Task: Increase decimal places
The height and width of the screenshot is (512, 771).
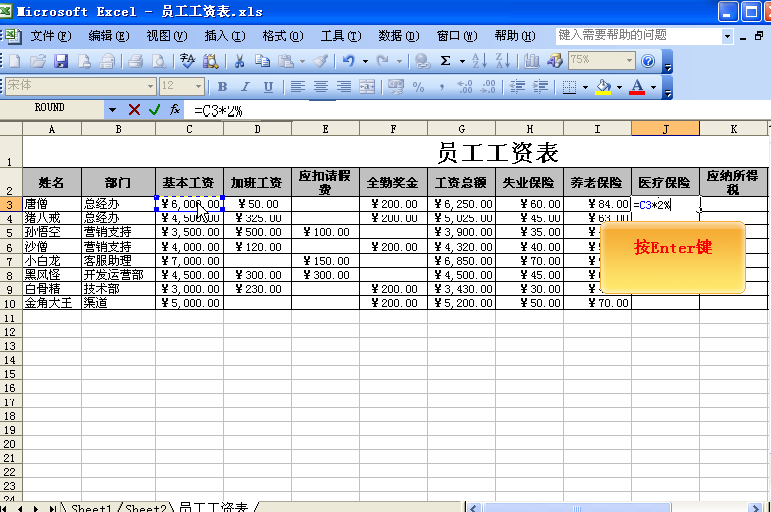Action: click(x=465, y=87)
